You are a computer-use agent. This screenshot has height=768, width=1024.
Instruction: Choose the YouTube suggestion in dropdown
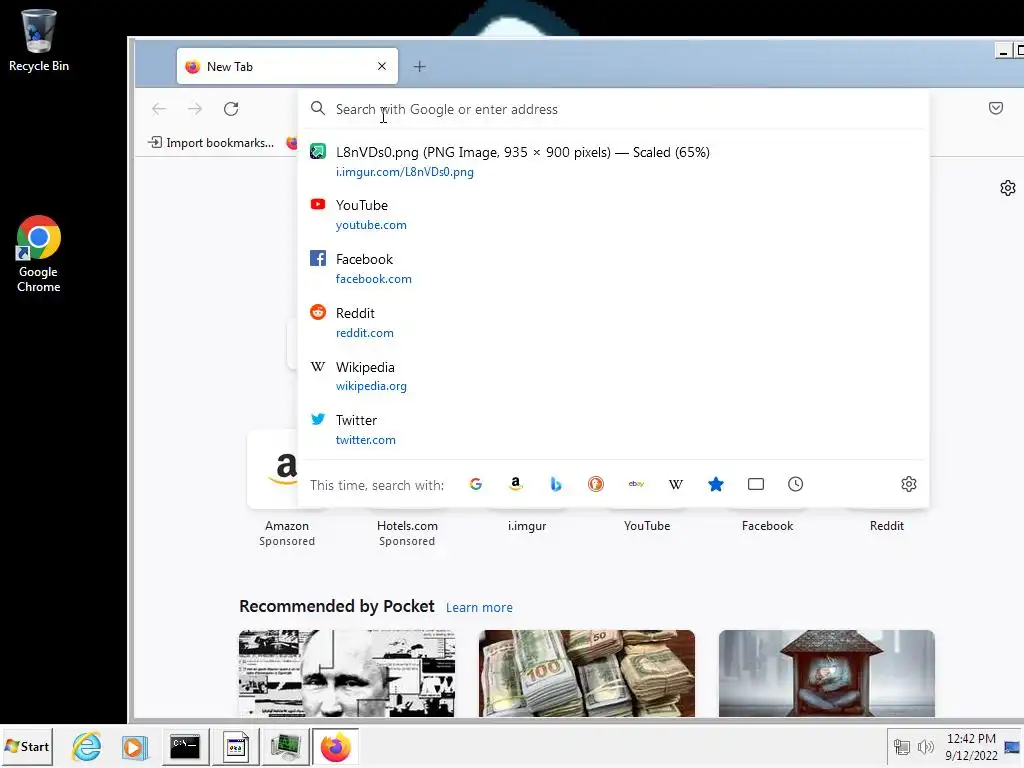614,214
